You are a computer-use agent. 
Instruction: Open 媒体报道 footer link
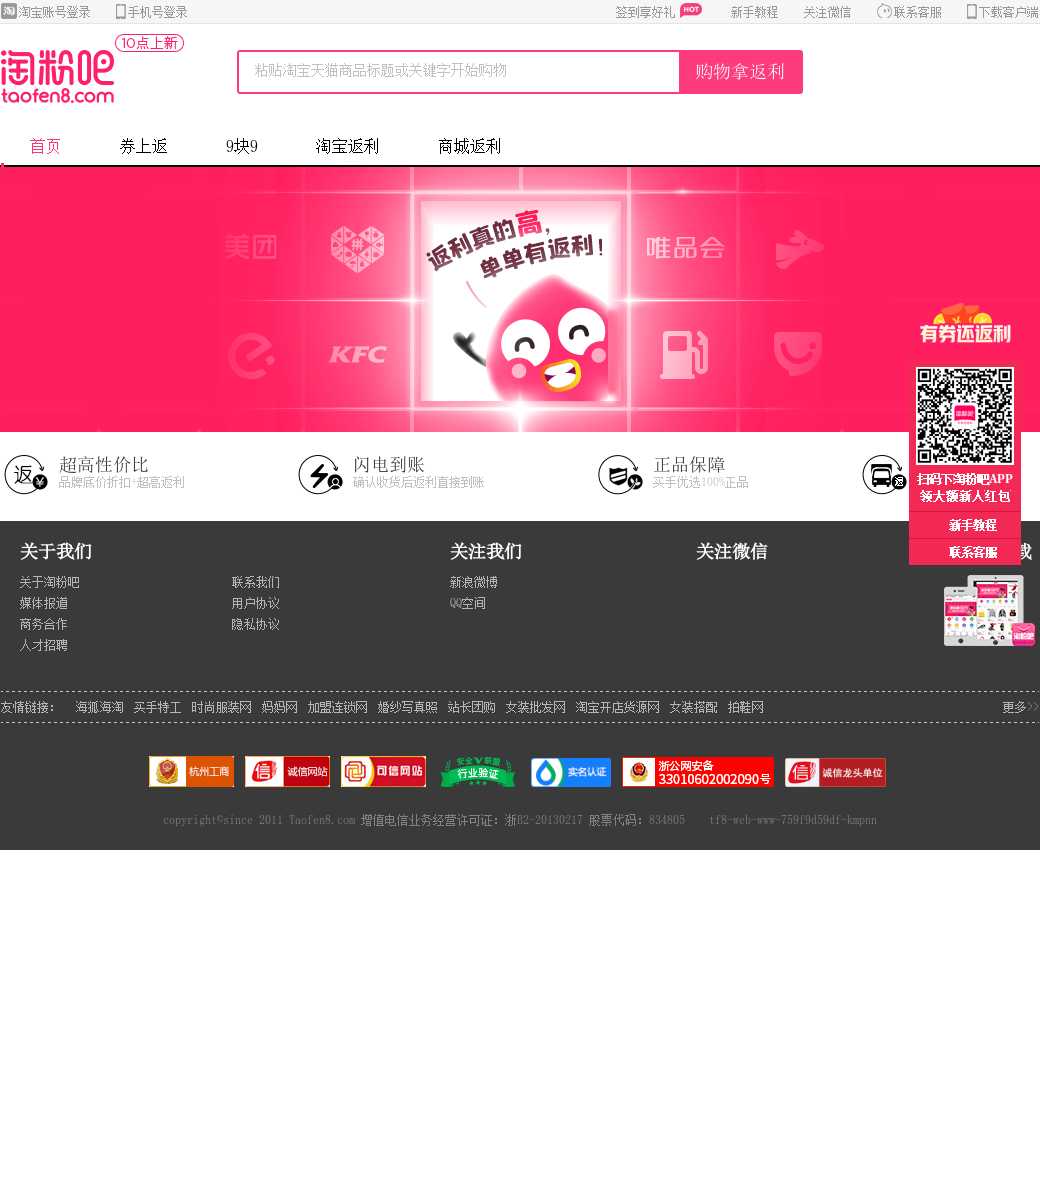click(x=43, y=603)
